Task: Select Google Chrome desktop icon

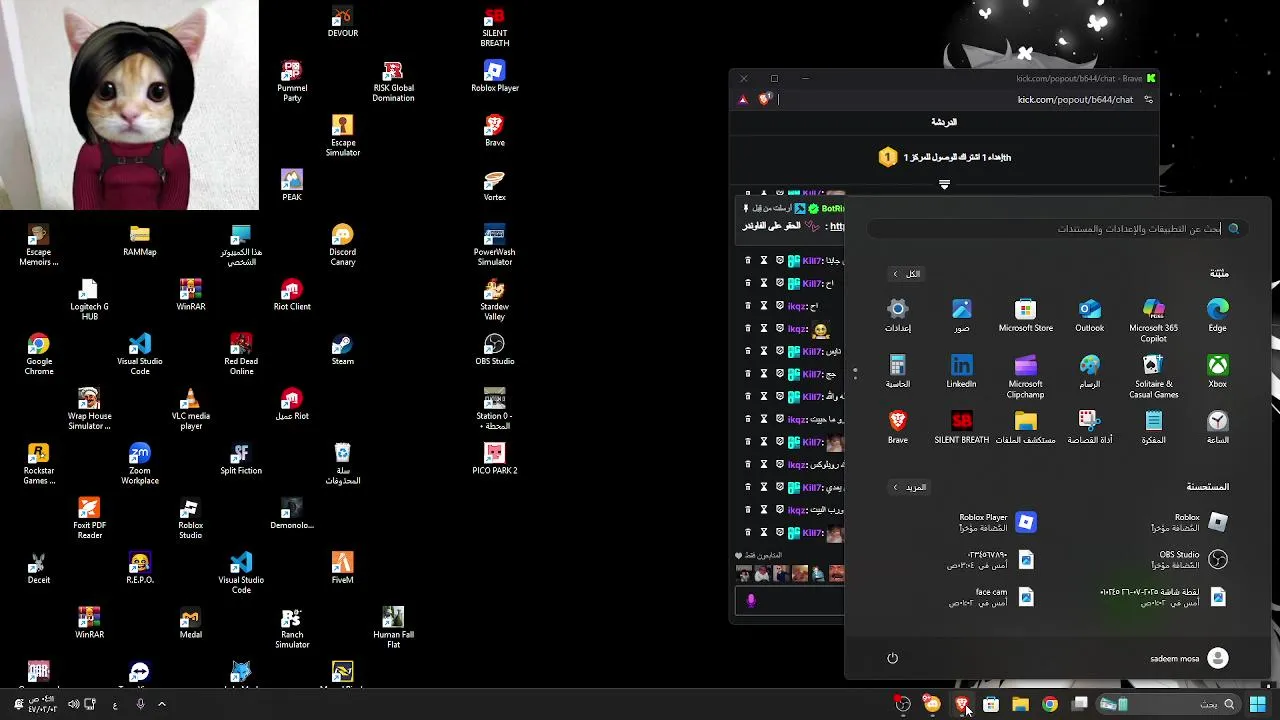Action: point(39,355)
